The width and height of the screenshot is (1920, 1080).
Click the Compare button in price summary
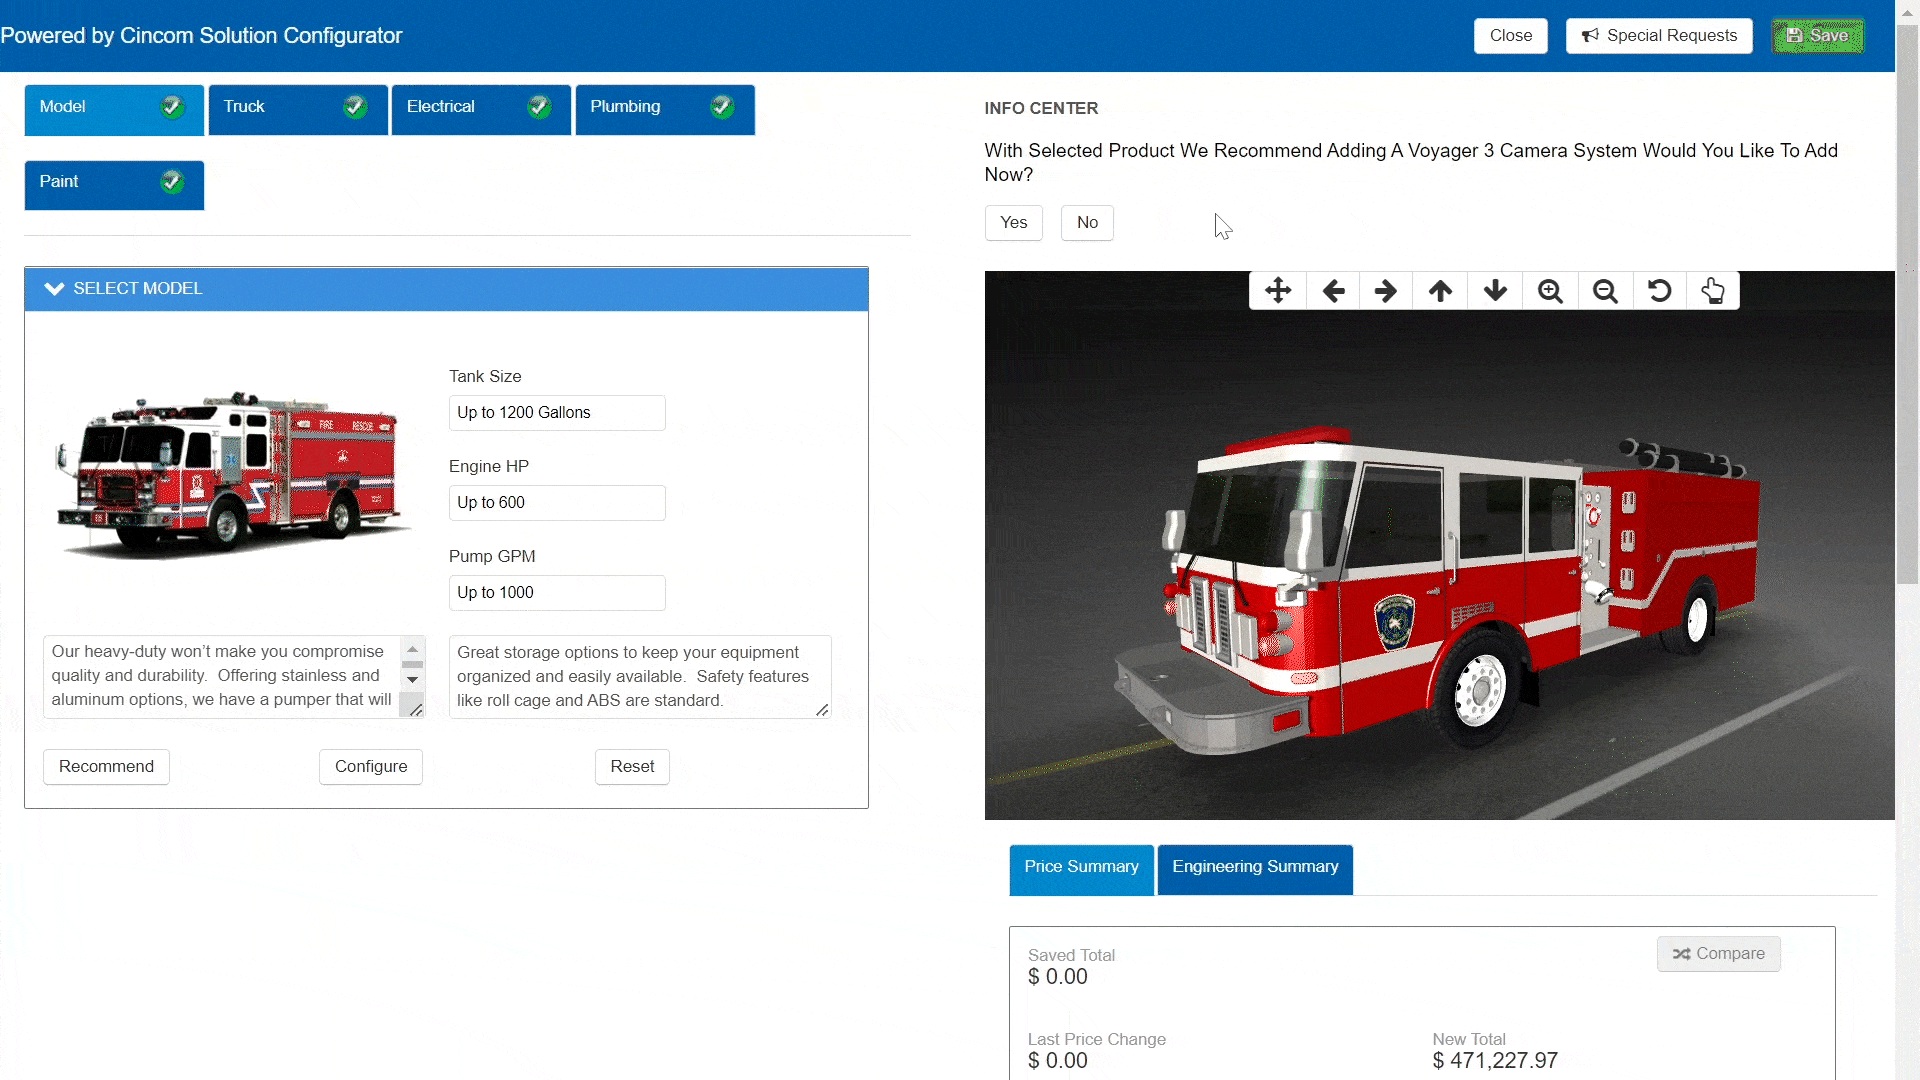1718,954
